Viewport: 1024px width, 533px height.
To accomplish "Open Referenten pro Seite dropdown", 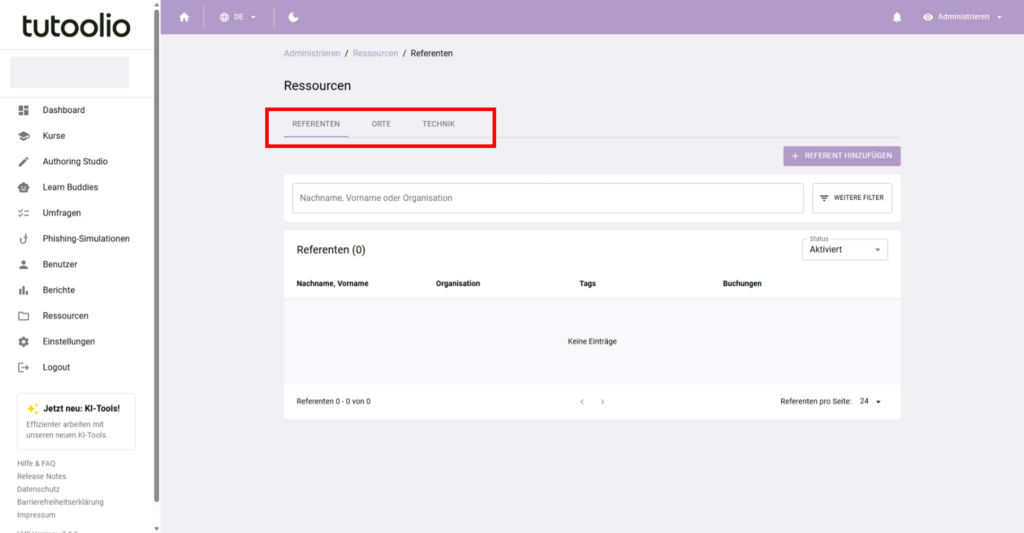I will (x=871, y=402).
